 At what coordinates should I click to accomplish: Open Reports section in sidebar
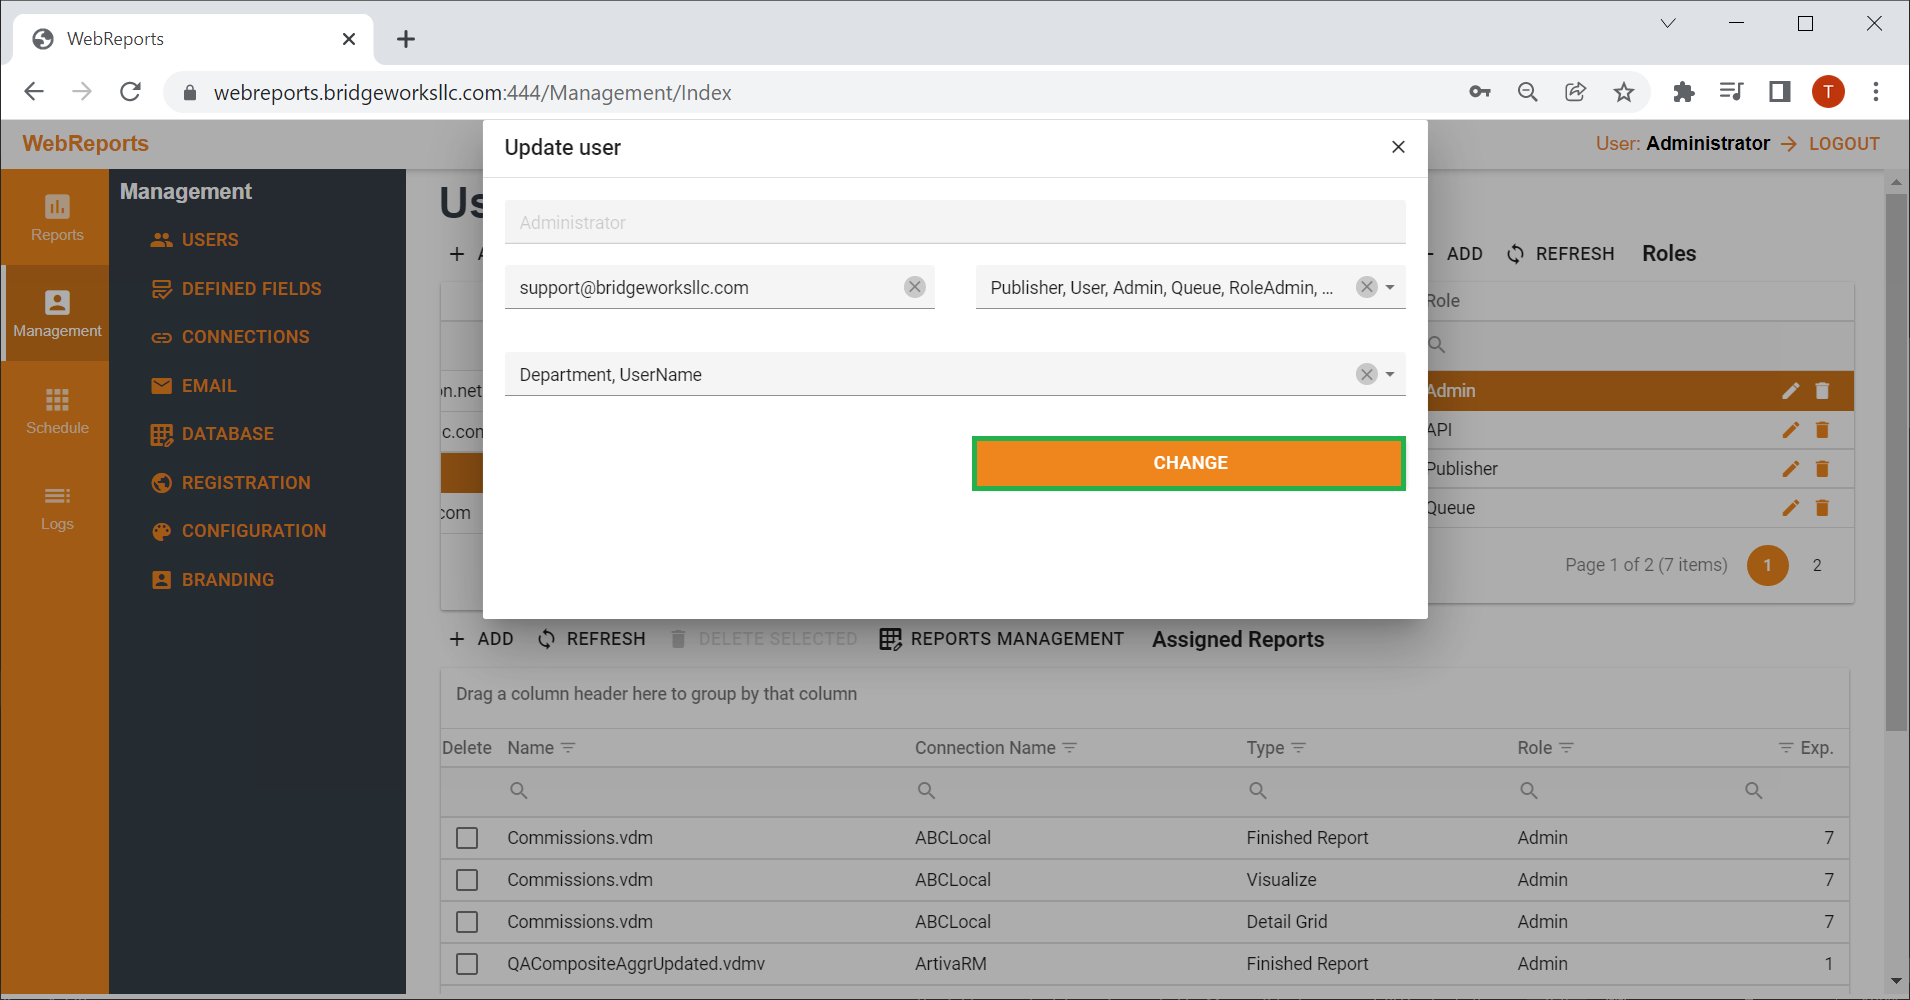[x=57, y=218]
